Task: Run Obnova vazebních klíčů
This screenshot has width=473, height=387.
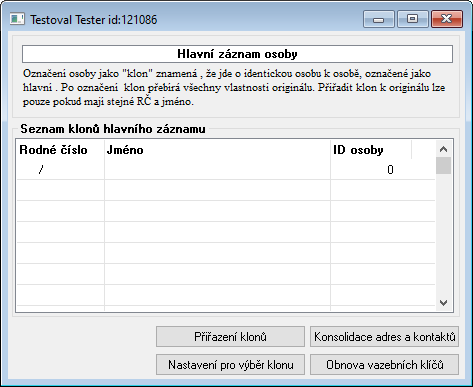Action: click(x=384, y=365)
